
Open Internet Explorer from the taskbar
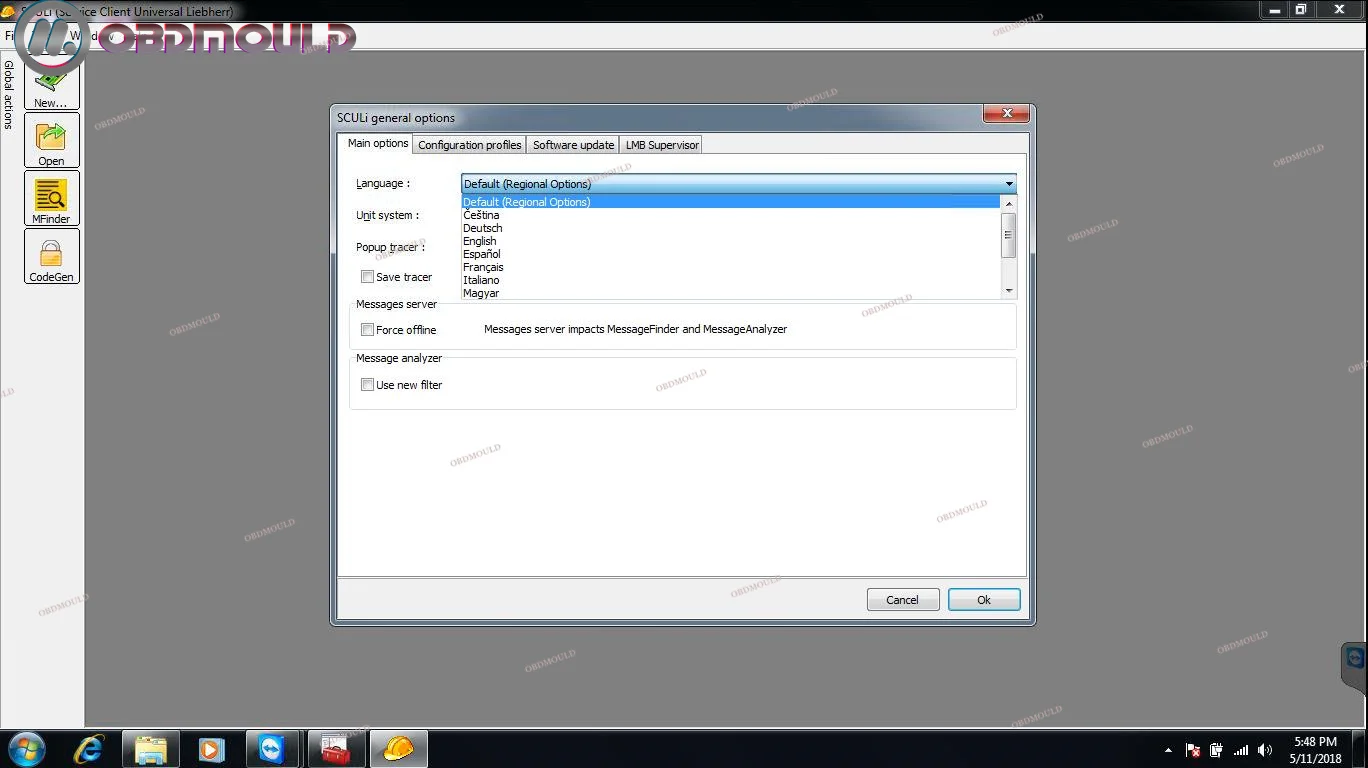click(89, 748)
